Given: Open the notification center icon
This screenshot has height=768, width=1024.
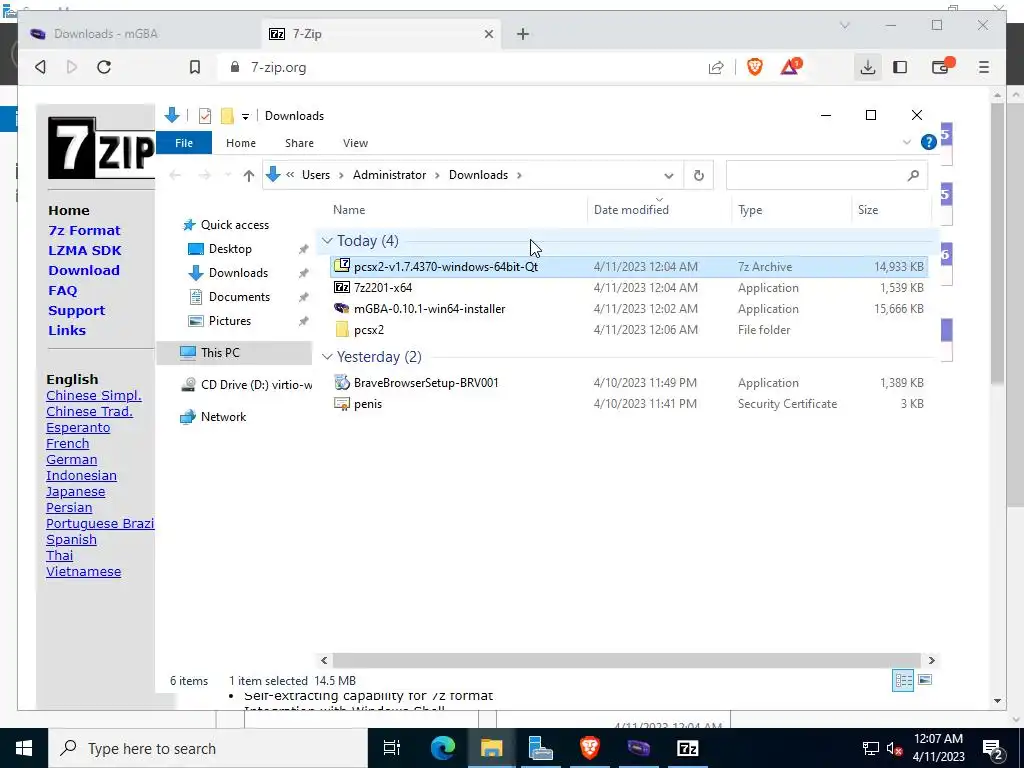Looking at the screenshot, I should (993, 748).
